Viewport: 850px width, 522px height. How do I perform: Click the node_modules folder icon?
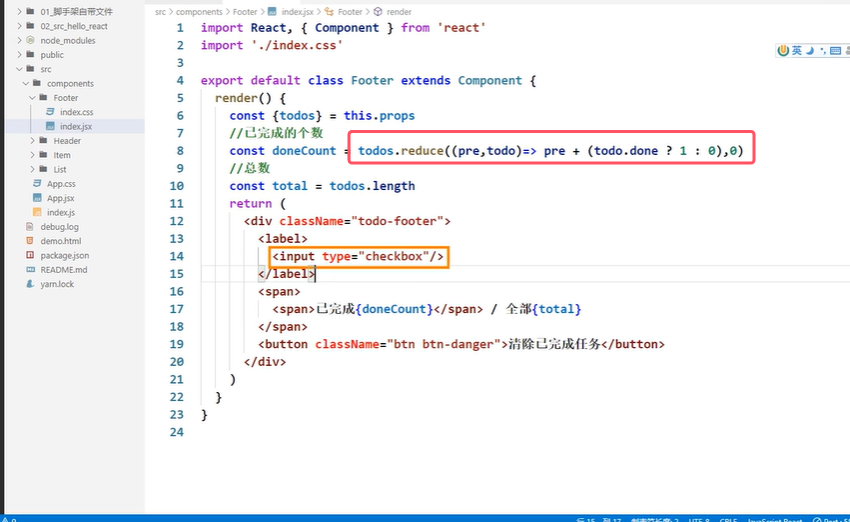coord(30,40)
